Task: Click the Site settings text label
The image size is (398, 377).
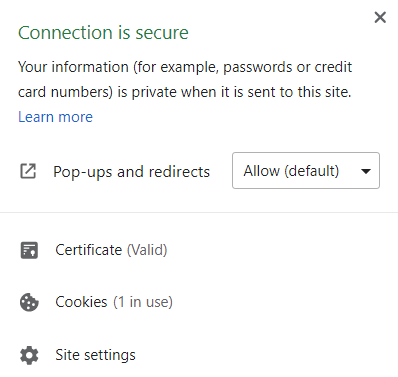Action: [x=95, y=355]
